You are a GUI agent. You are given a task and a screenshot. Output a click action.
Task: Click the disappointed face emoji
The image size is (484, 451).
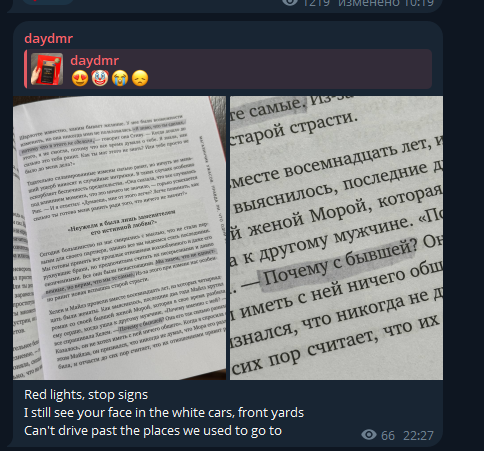click(140, 79)
